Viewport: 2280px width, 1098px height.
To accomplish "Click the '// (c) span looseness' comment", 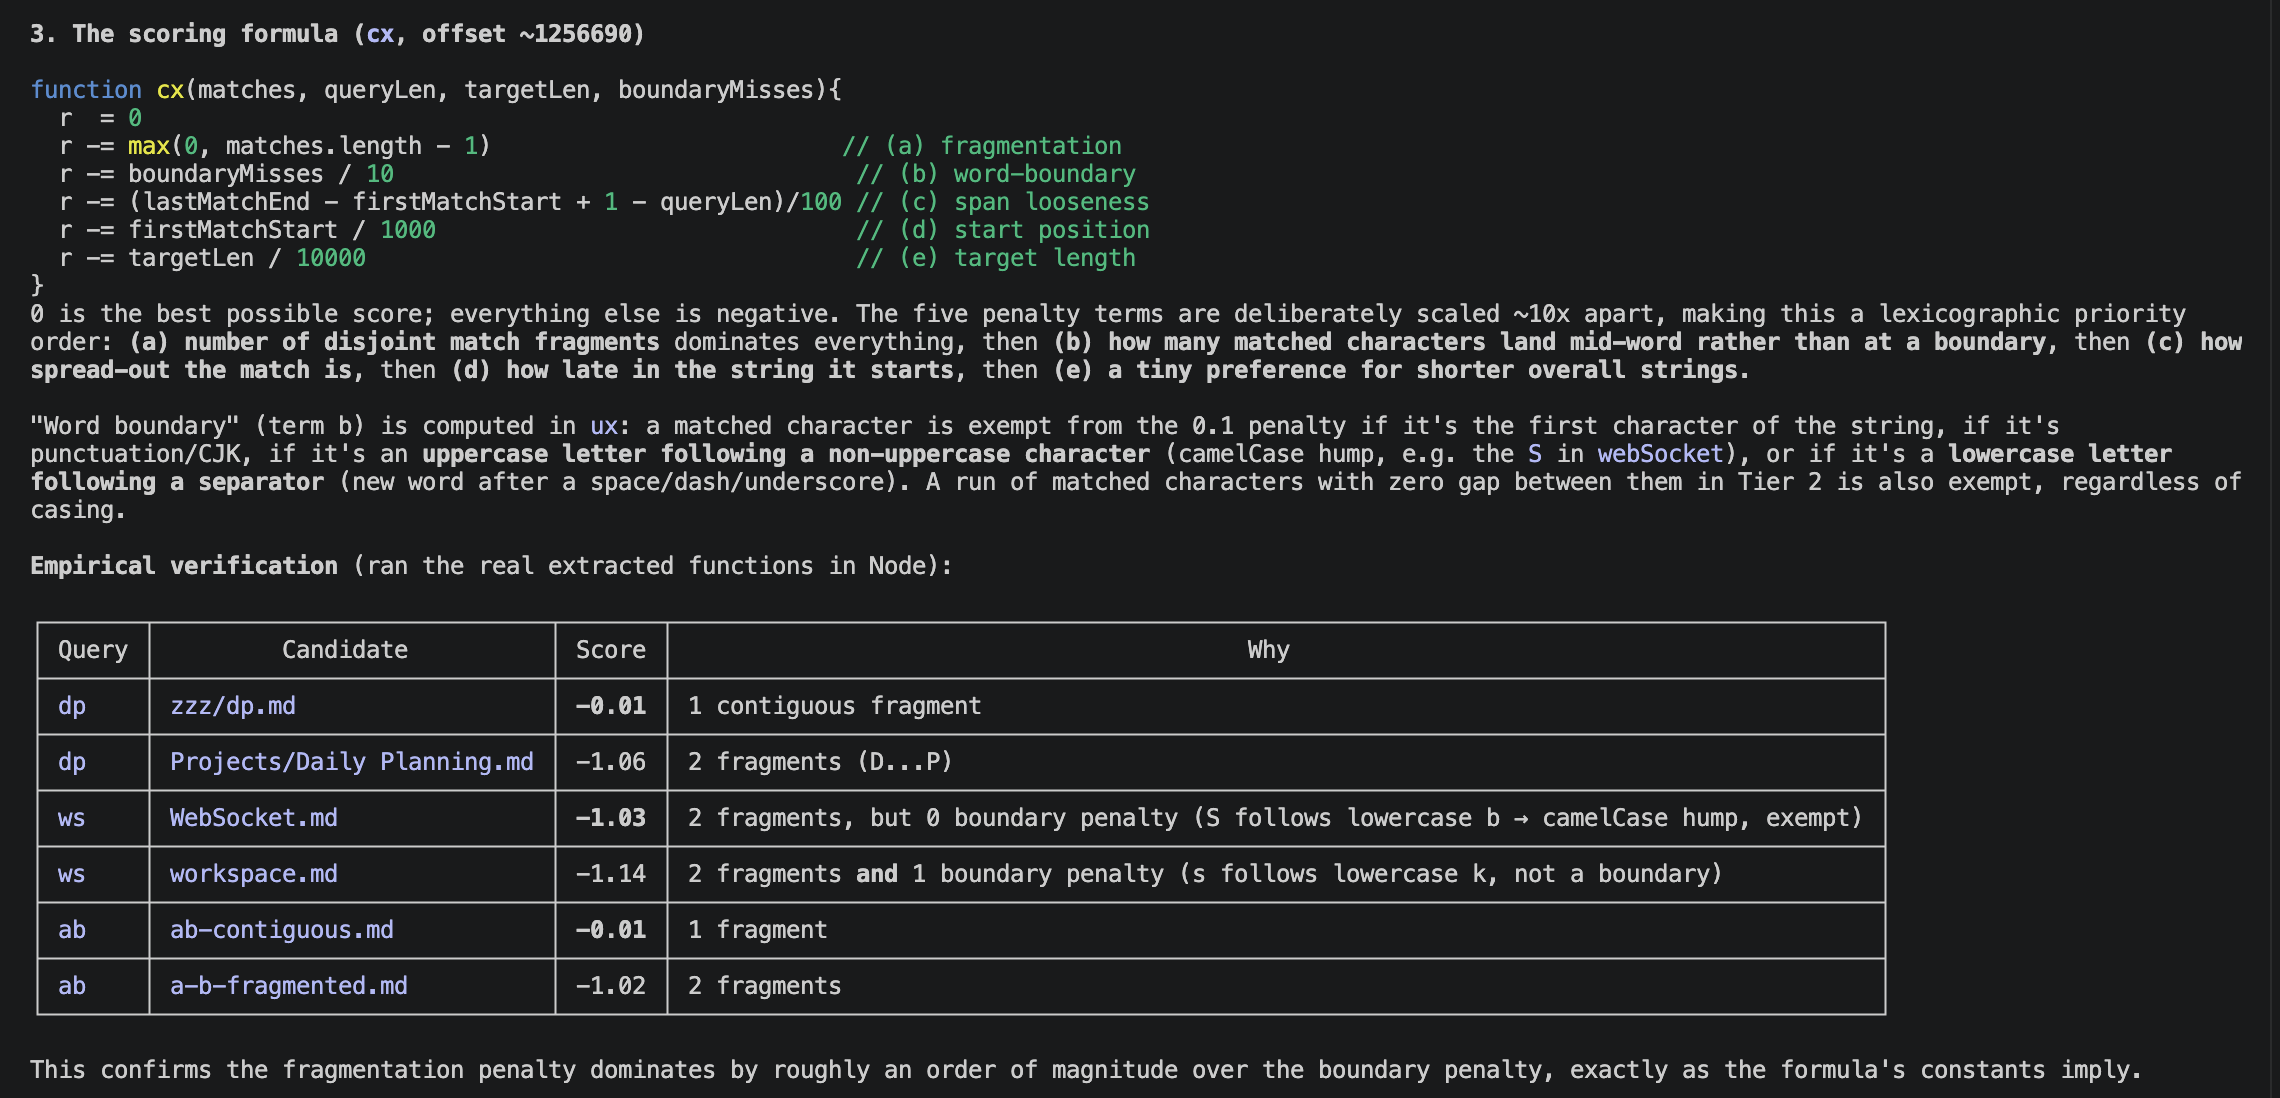I will tap(1003, 202).
